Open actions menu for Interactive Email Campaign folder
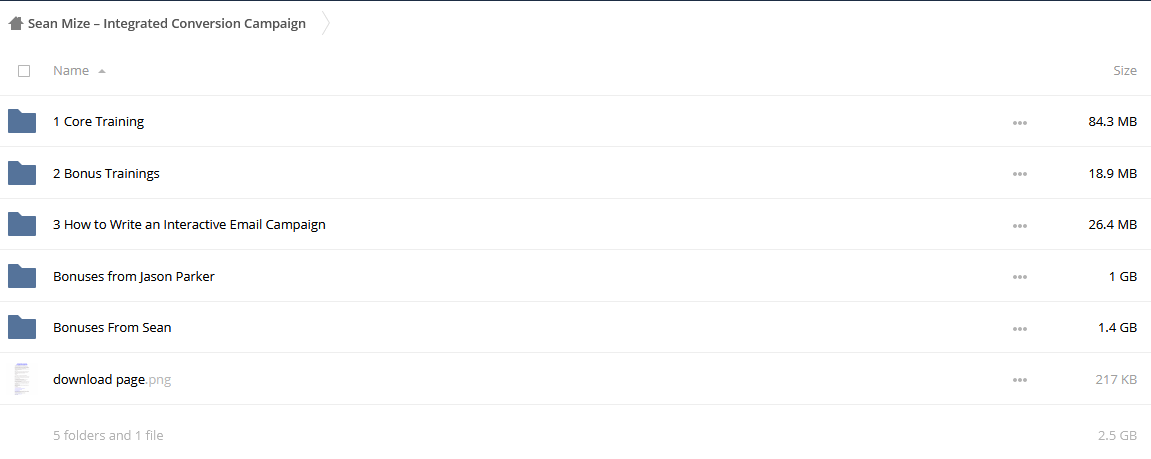Screen dimensions: 1151x459 tap(1020, 225)
